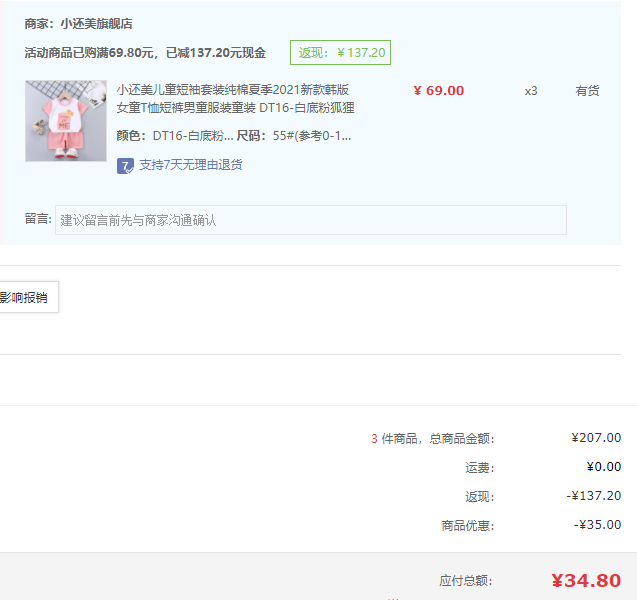Click the 7-day return badge icon
Screen dimensions: 637x600
pyautogui.click(x=125, y=165)
